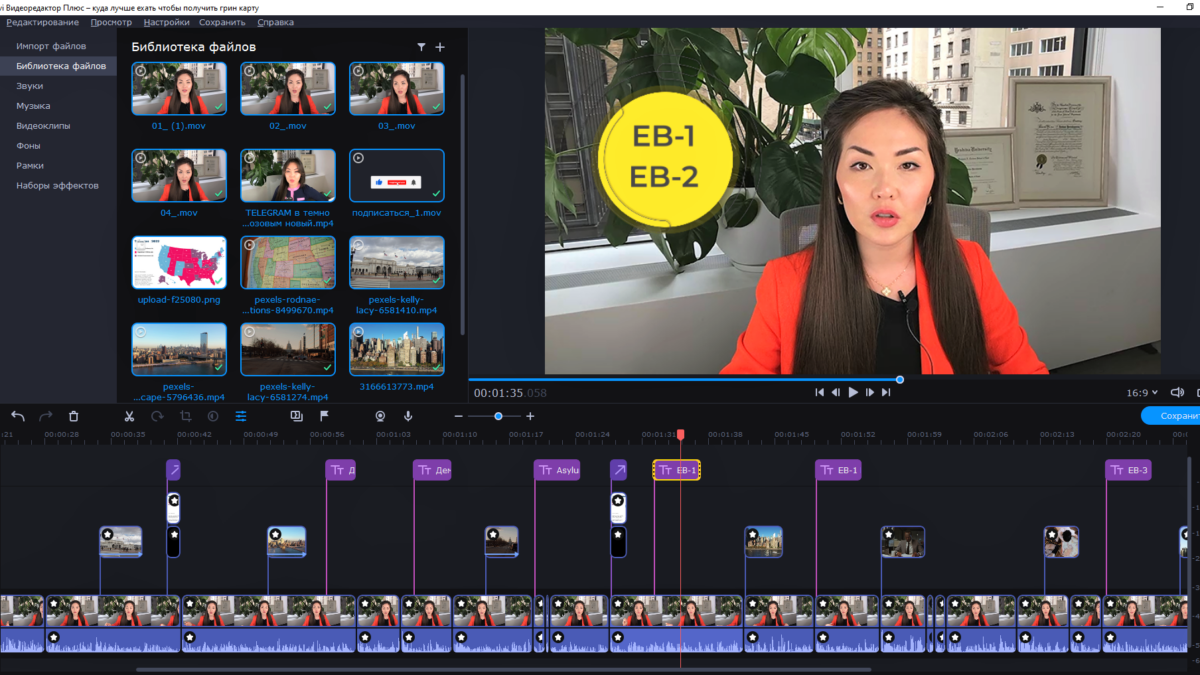Add files with library plus icon
The image size is (1200, 675).
[x=440, y=47]
